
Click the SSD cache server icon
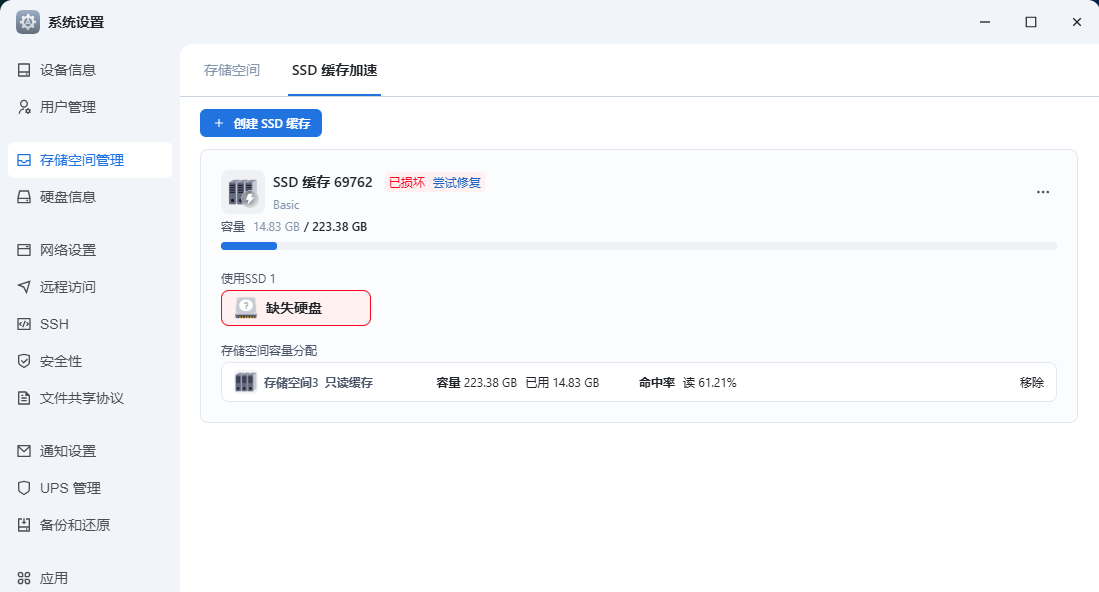[243, 192]
